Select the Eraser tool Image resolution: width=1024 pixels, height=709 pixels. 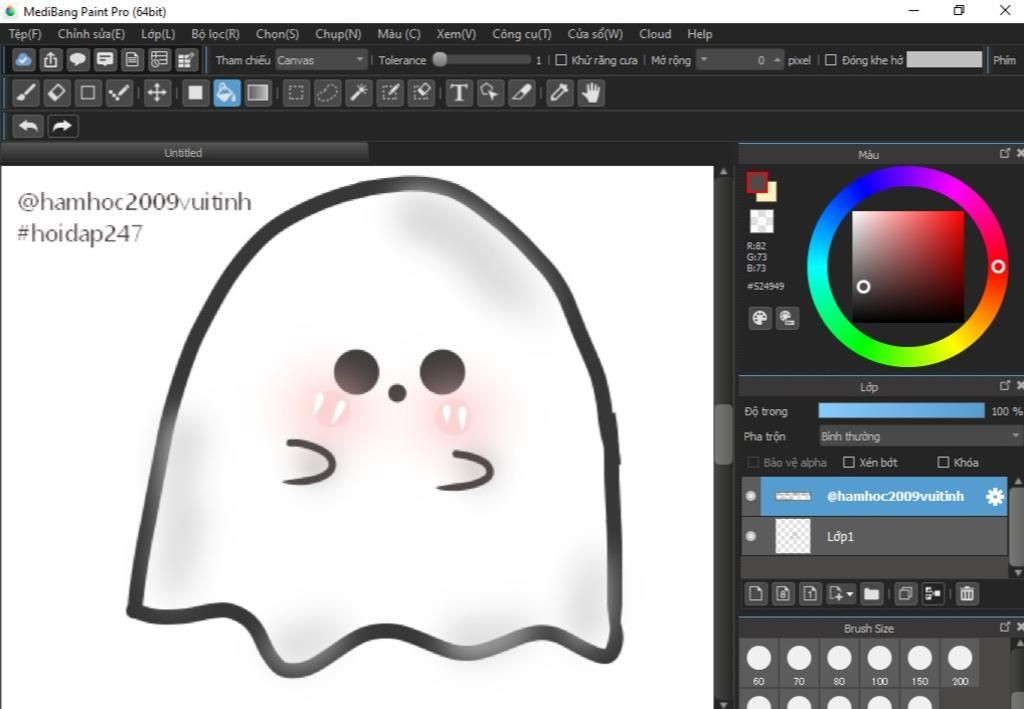(57, 93)
